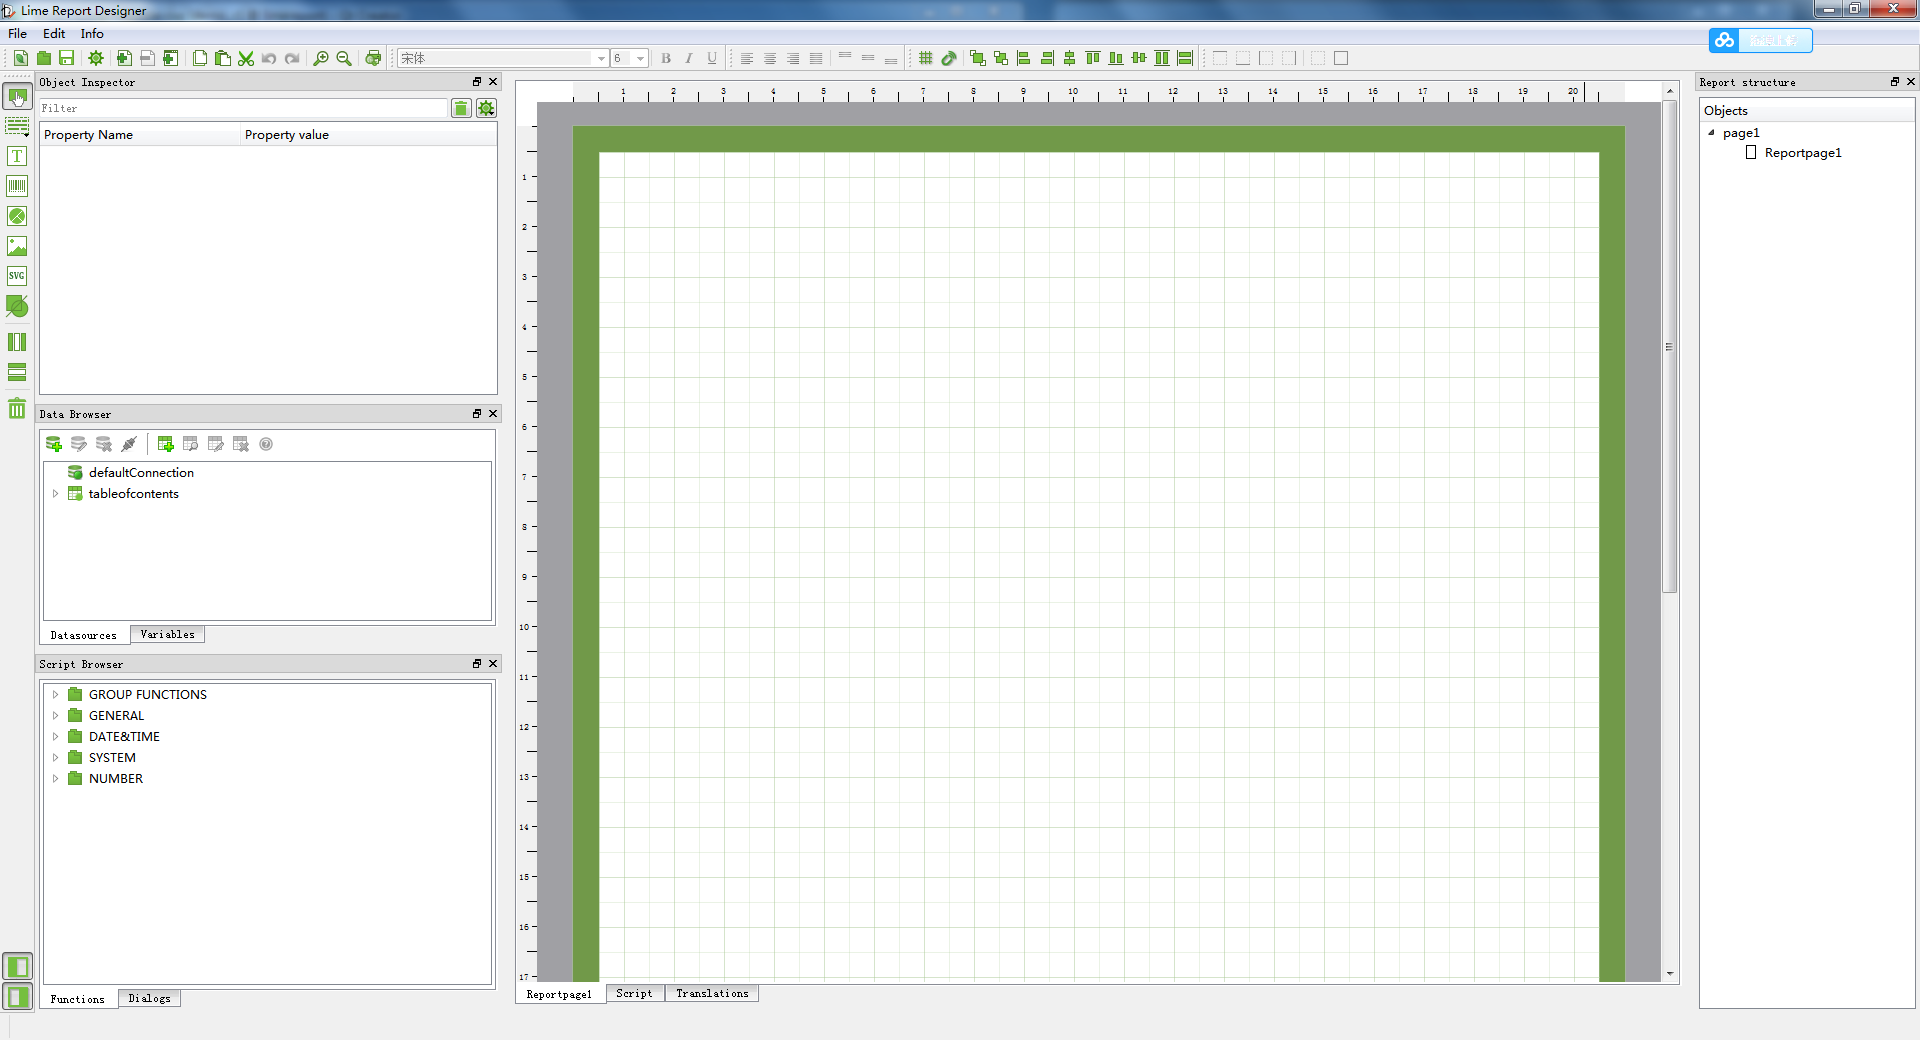Image resolution: width=1920 pixels, height=1040 pixels.
Task: Open the Info menu
Action: coord(92,33)
